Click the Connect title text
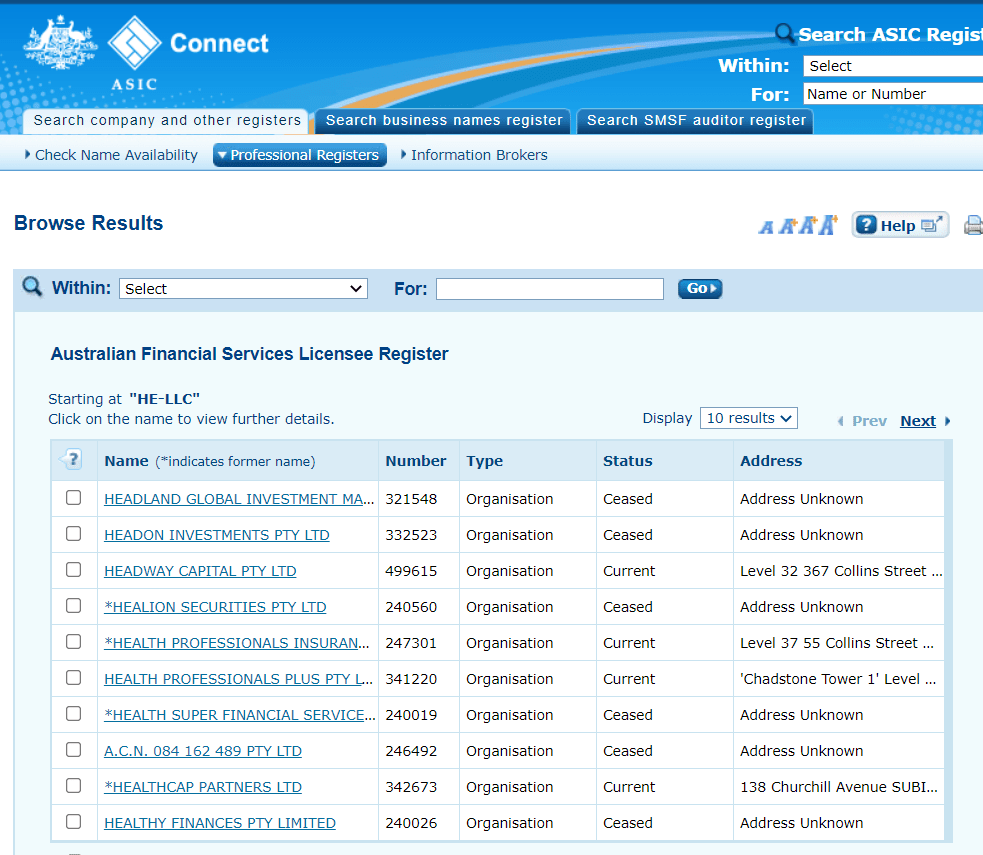Image resolution: width=983 pixels, height=855 pixels. tap(219, 43)
